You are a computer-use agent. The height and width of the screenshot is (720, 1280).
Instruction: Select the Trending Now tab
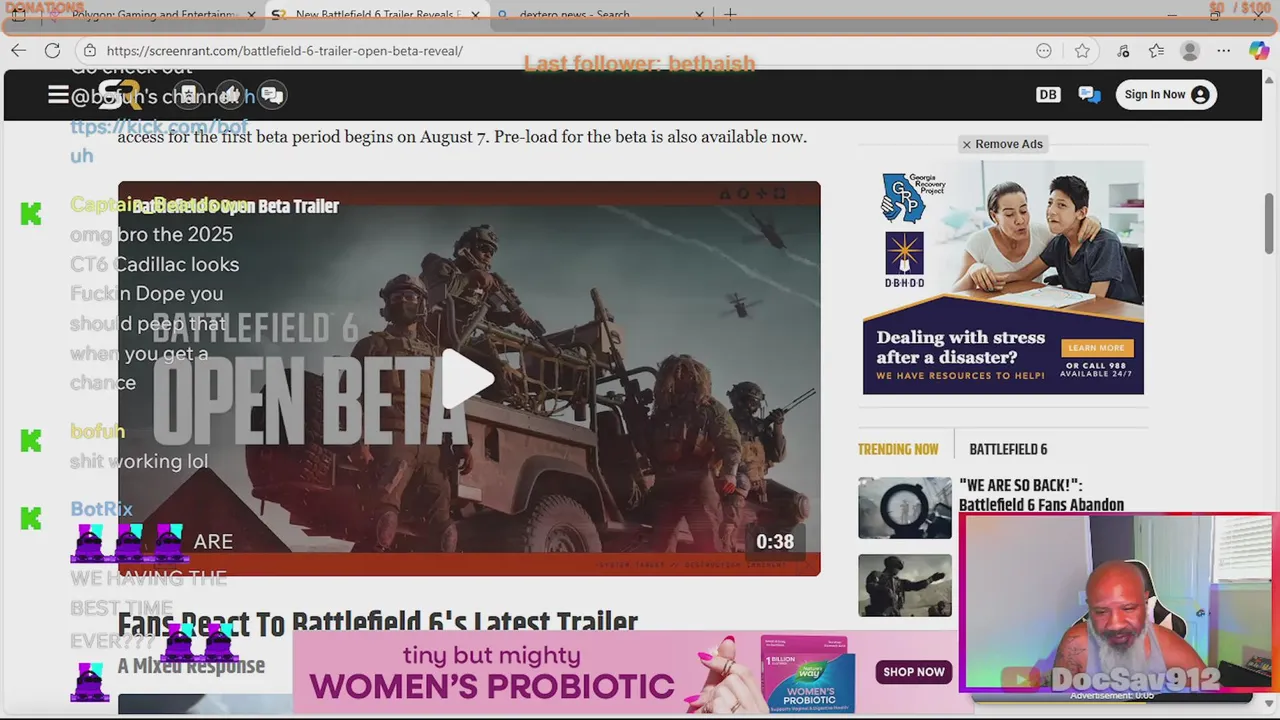(x=898, y=450)
